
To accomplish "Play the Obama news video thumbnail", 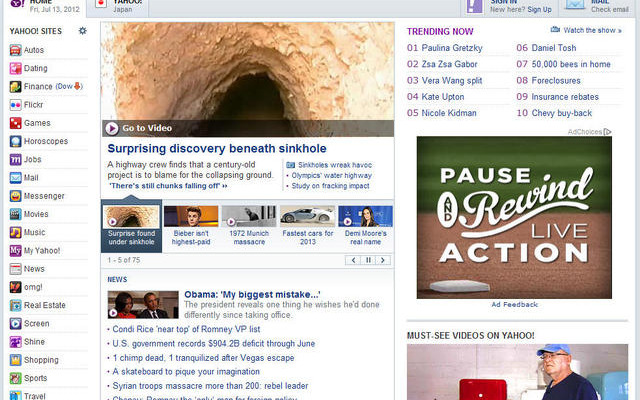I will 143,304.
